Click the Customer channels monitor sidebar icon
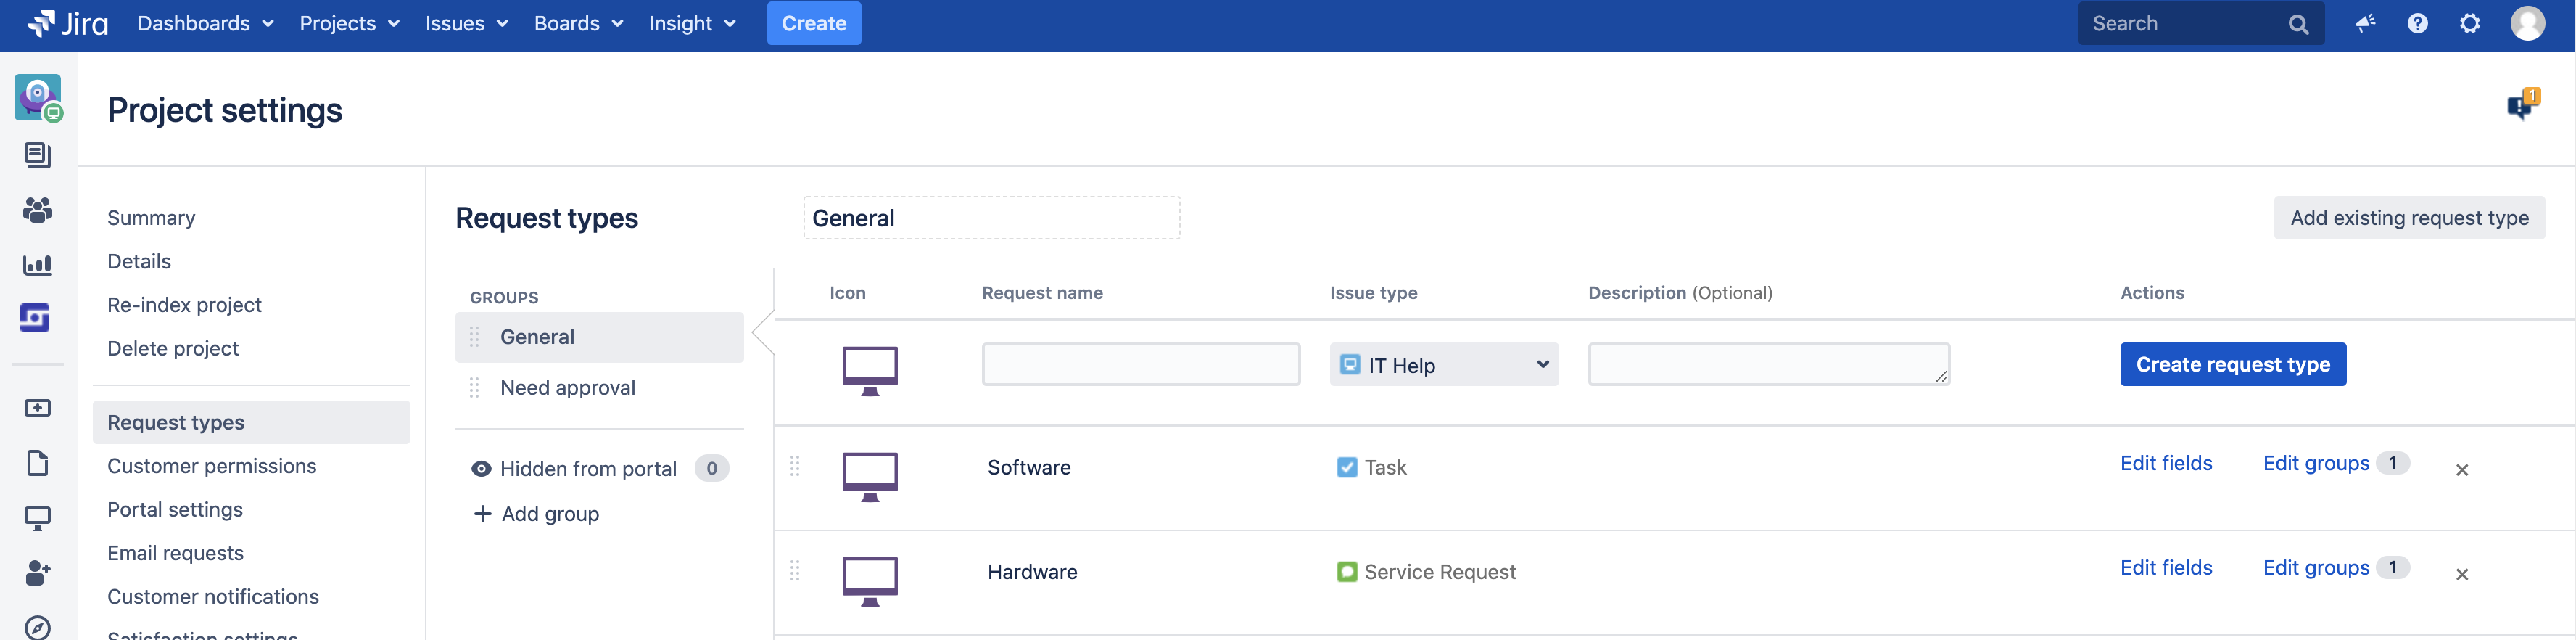2576x640 pixels. point(38,518)
